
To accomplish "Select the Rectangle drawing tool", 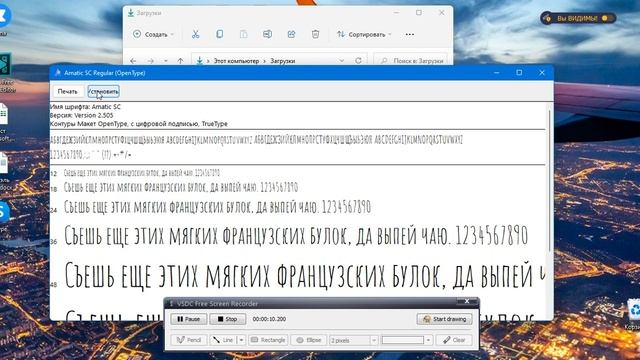I will 268,340.
